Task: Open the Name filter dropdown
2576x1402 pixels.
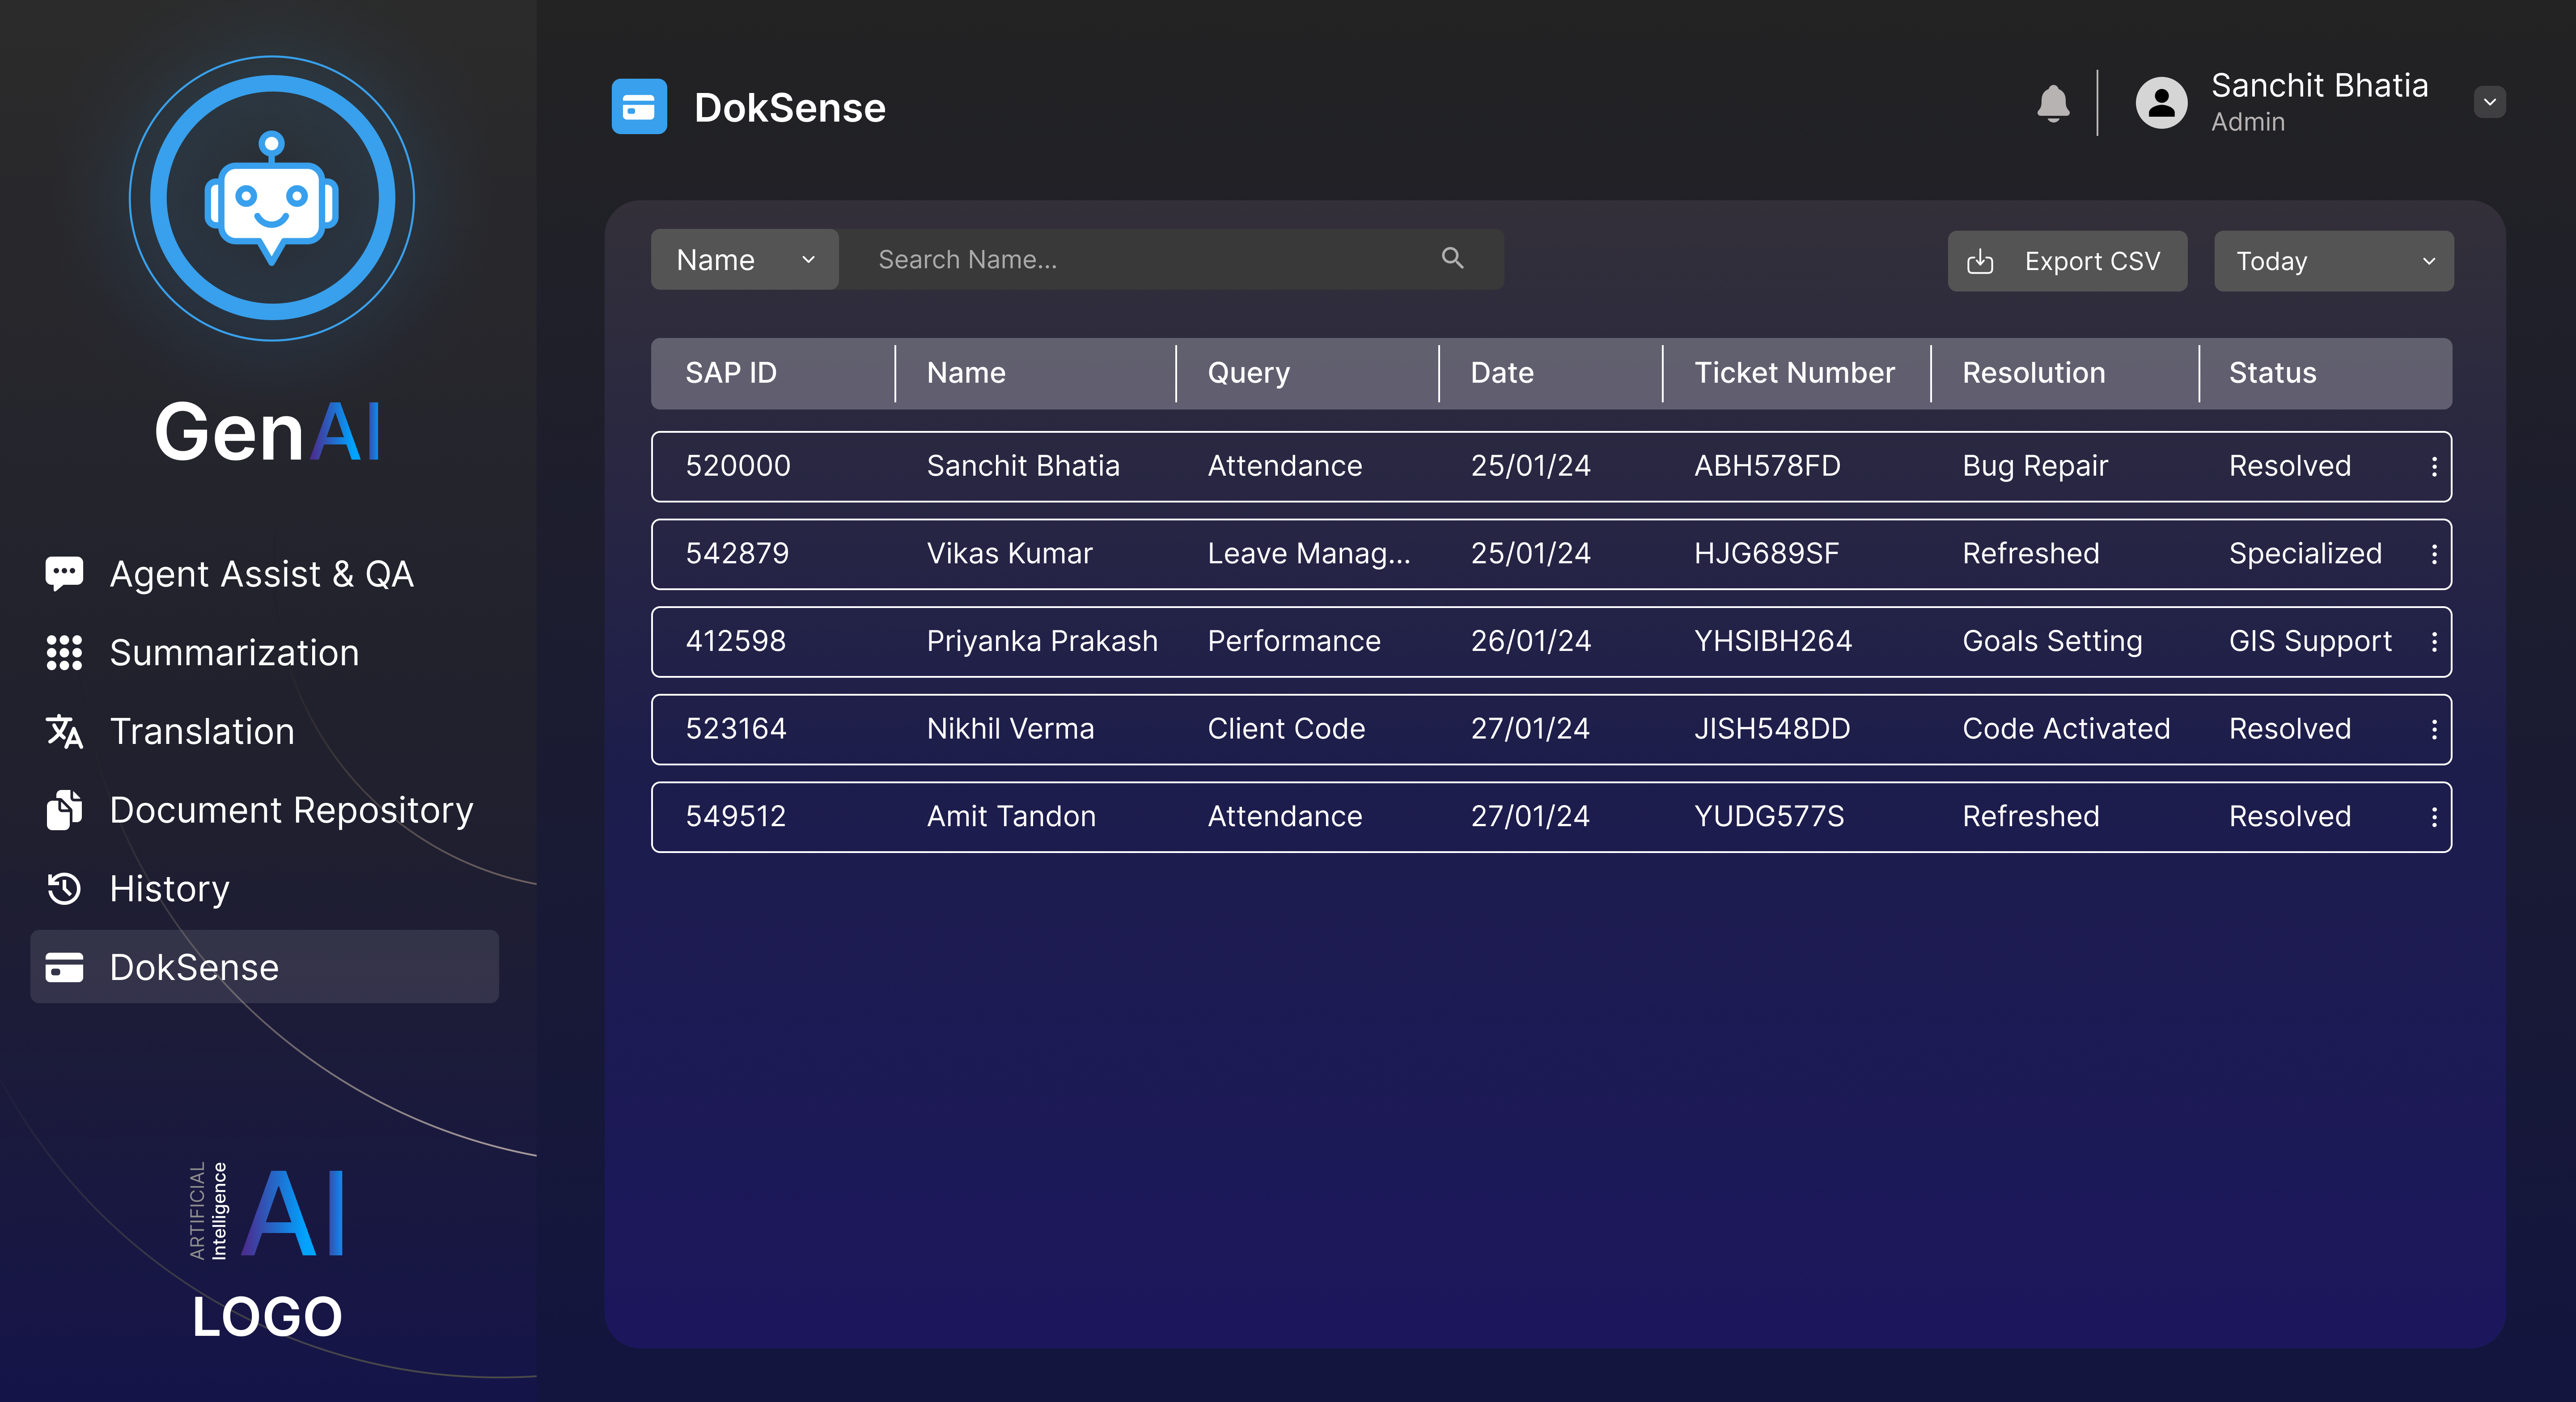Action: 744,259
